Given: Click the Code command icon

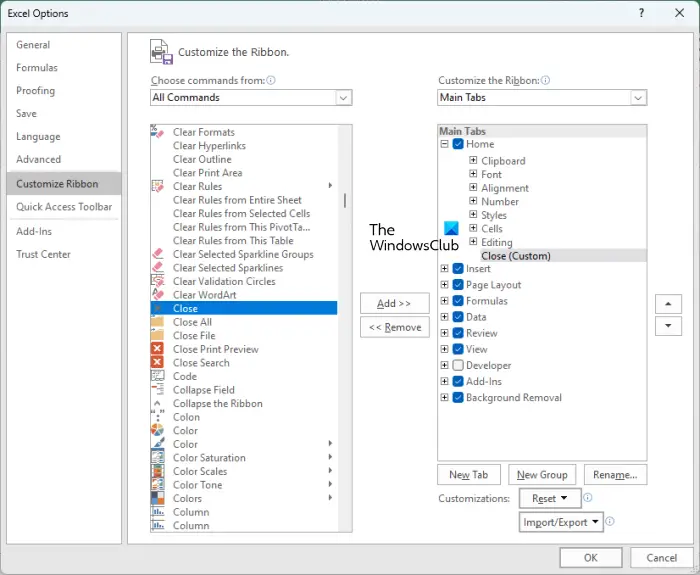Looking at the screenshot, I should tap(157, 376).
